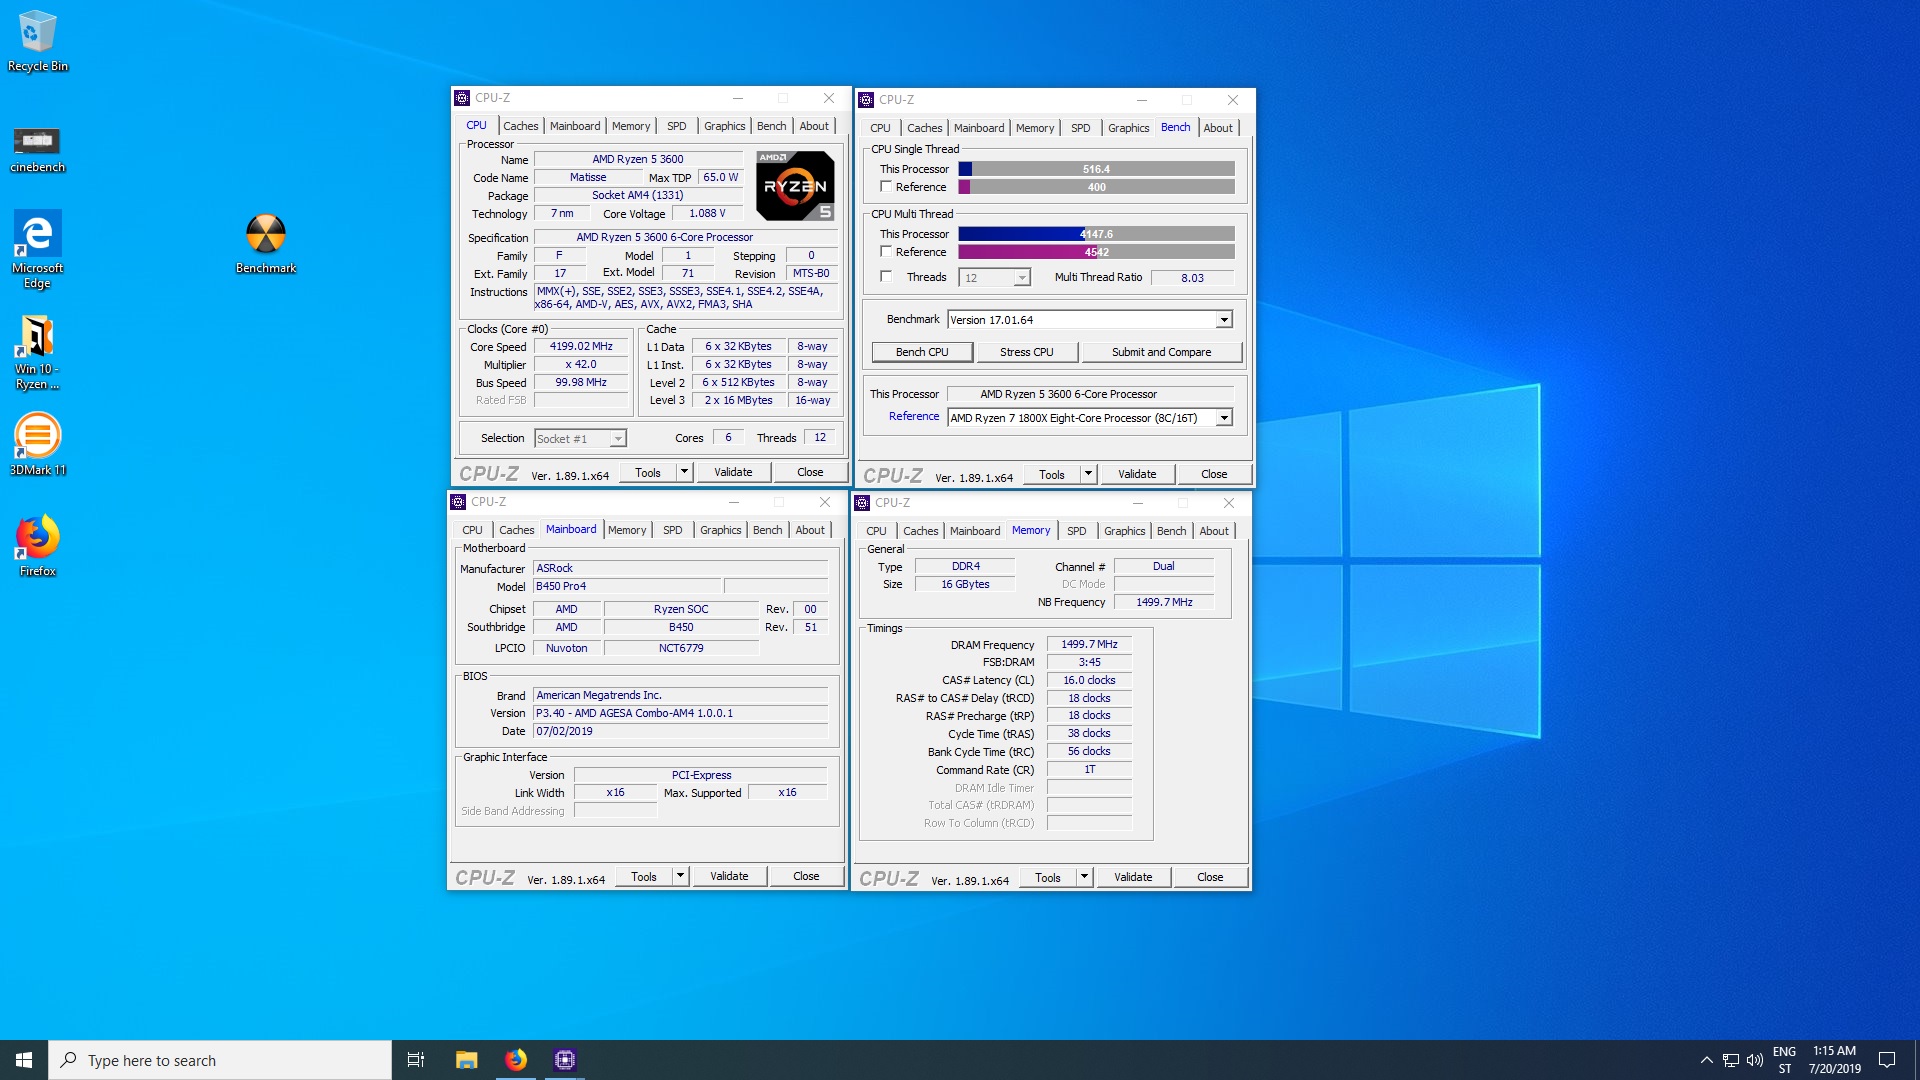Click the Type here to search box
The height and width of the screenshot is (1080, 1920).
point(220,1060)
